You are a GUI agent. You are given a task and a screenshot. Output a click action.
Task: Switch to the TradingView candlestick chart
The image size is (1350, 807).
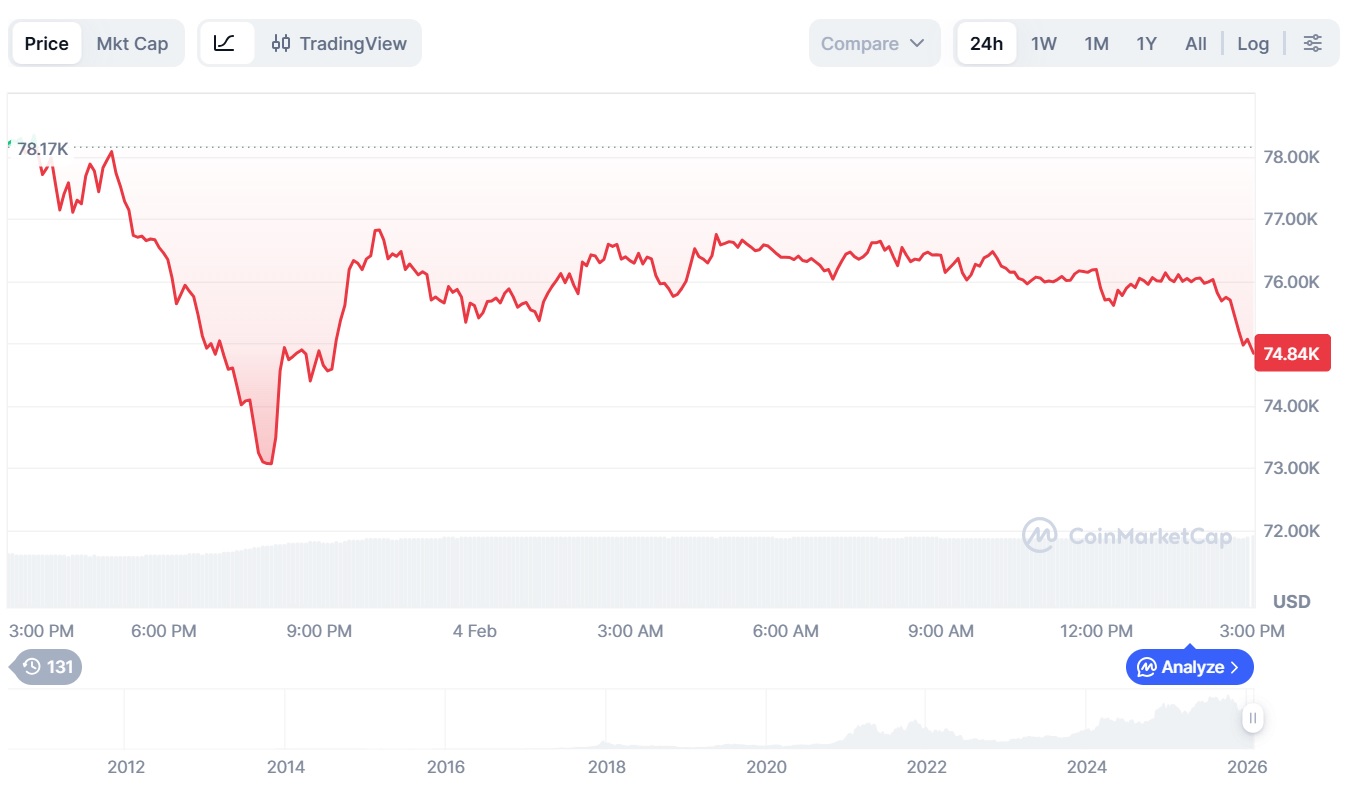[340, 43]
